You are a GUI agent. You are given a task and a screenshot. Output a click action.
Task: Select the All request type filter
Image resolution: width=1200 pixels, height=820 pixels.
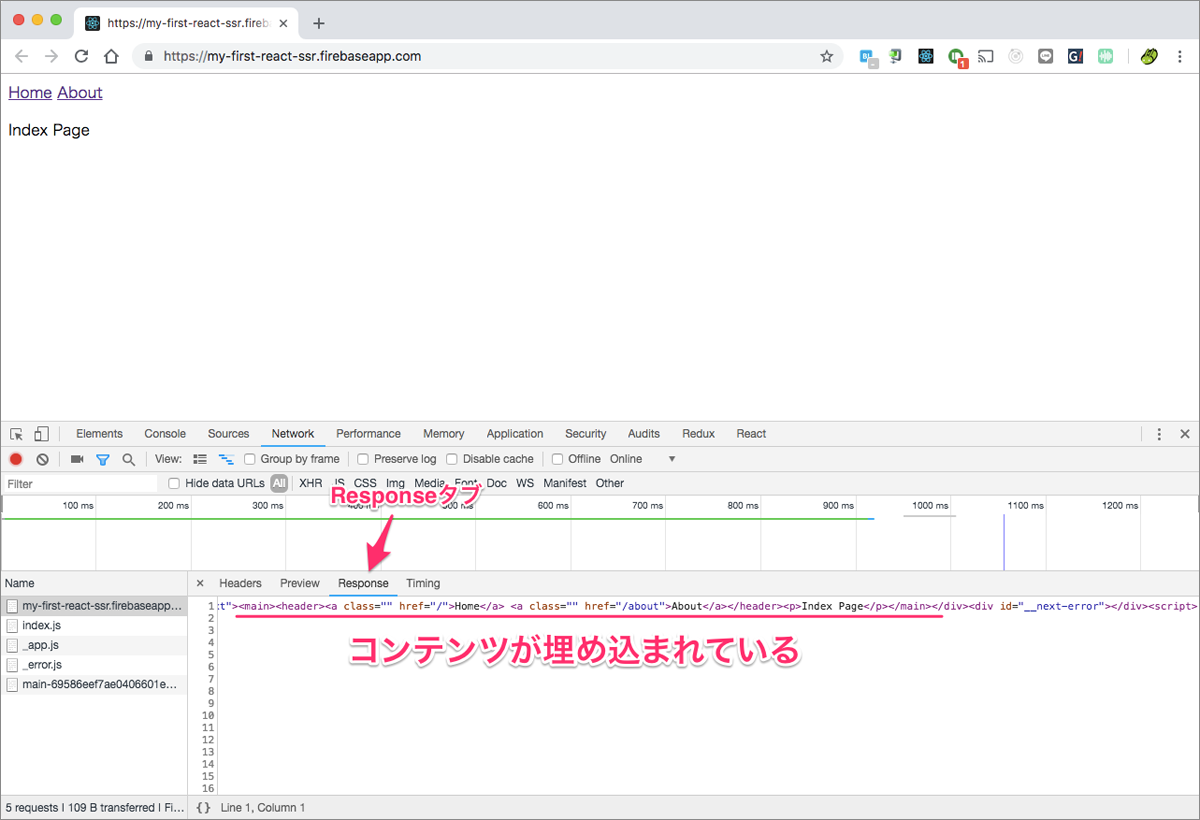point(279,483)
